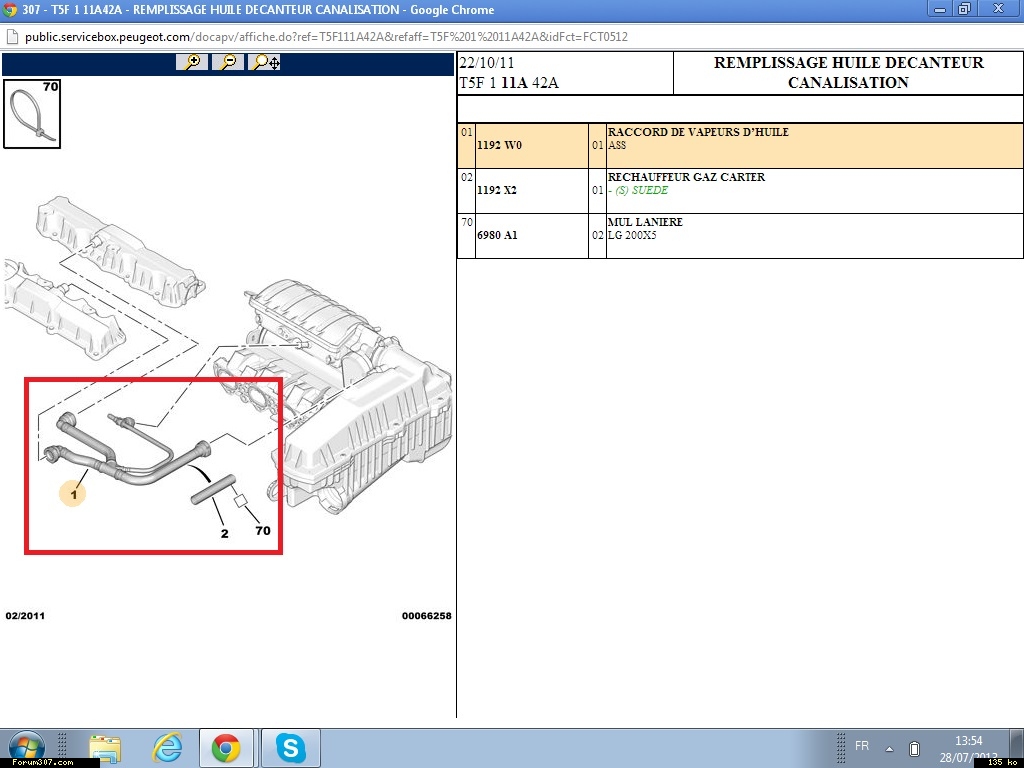Click RACCORD DE VAPEURS D'HUILE description
This screenshot has width=1024, height=768.
(x=698, y=132)
